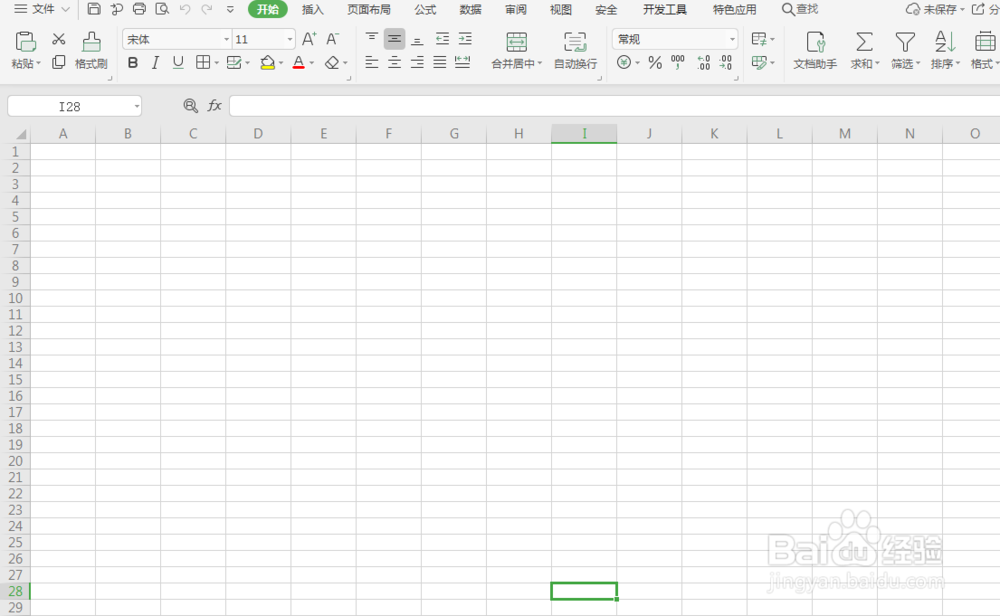The image size is (1000, 616).
Task: Switch to the 页面布局 (Page Layout) tab
Action: 369,10
